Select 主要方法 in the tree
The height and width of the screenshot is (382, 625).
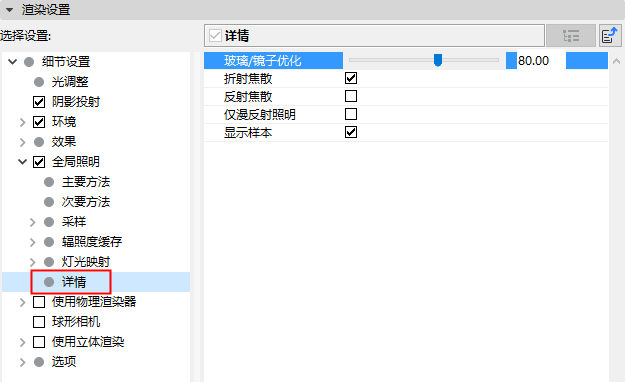point(86,182)
